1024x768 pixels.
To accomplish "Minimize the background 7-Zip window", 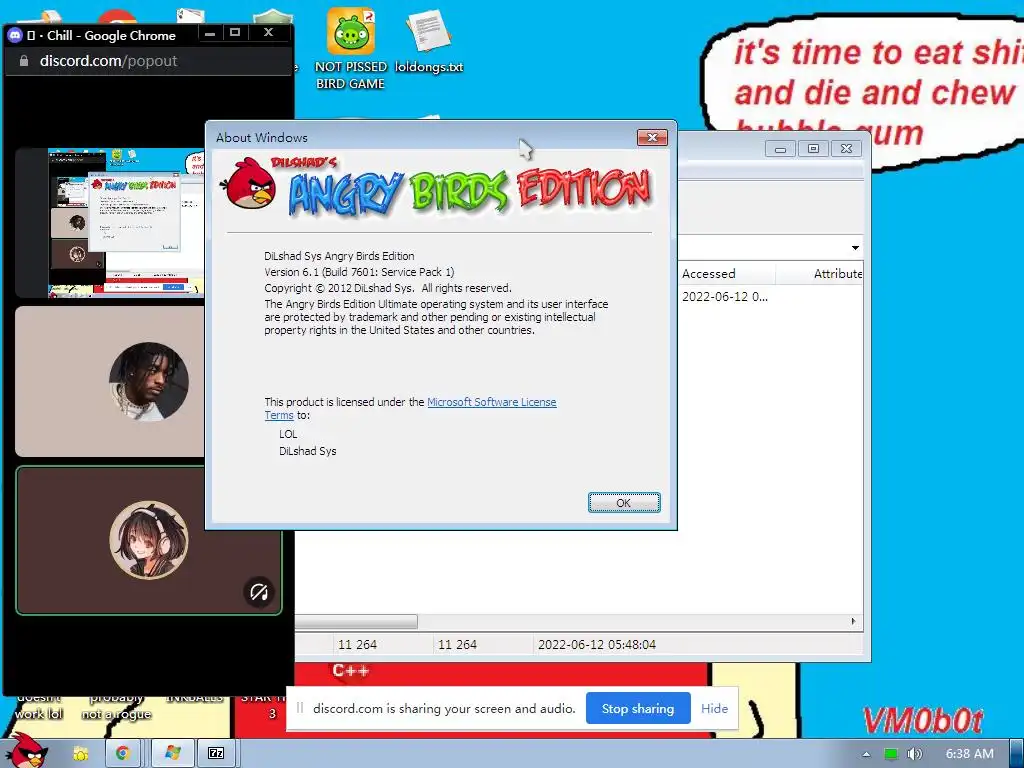I will coord(780,149).
